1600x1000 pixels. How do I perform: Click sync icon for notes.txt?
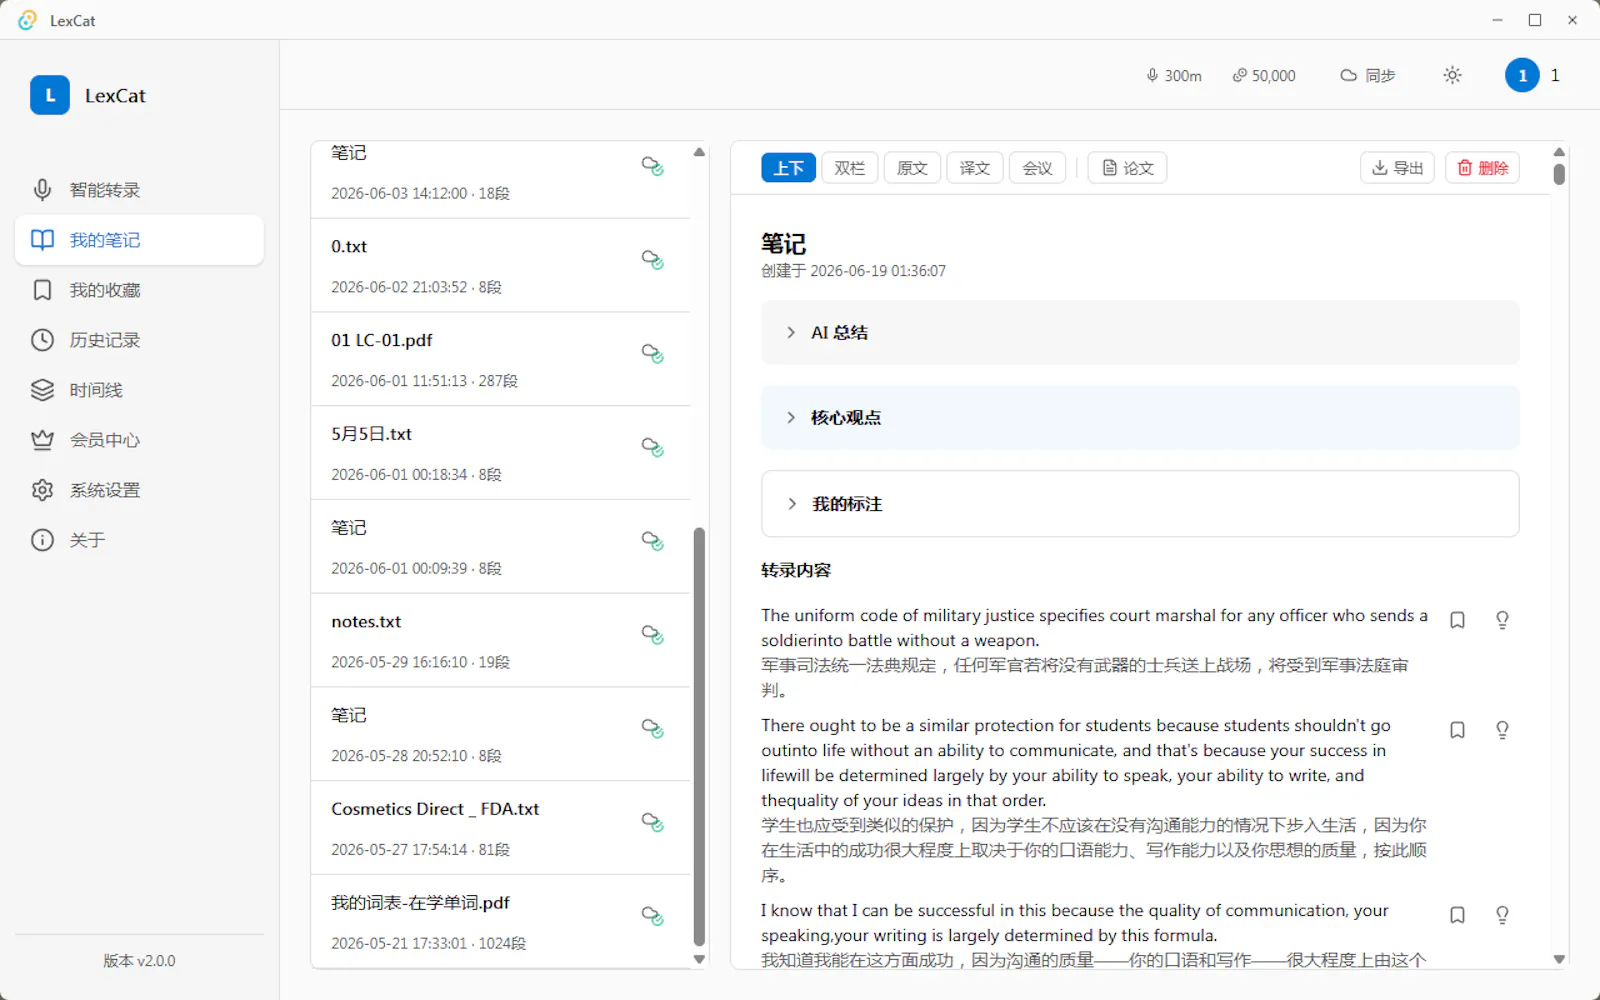(653, 635)
